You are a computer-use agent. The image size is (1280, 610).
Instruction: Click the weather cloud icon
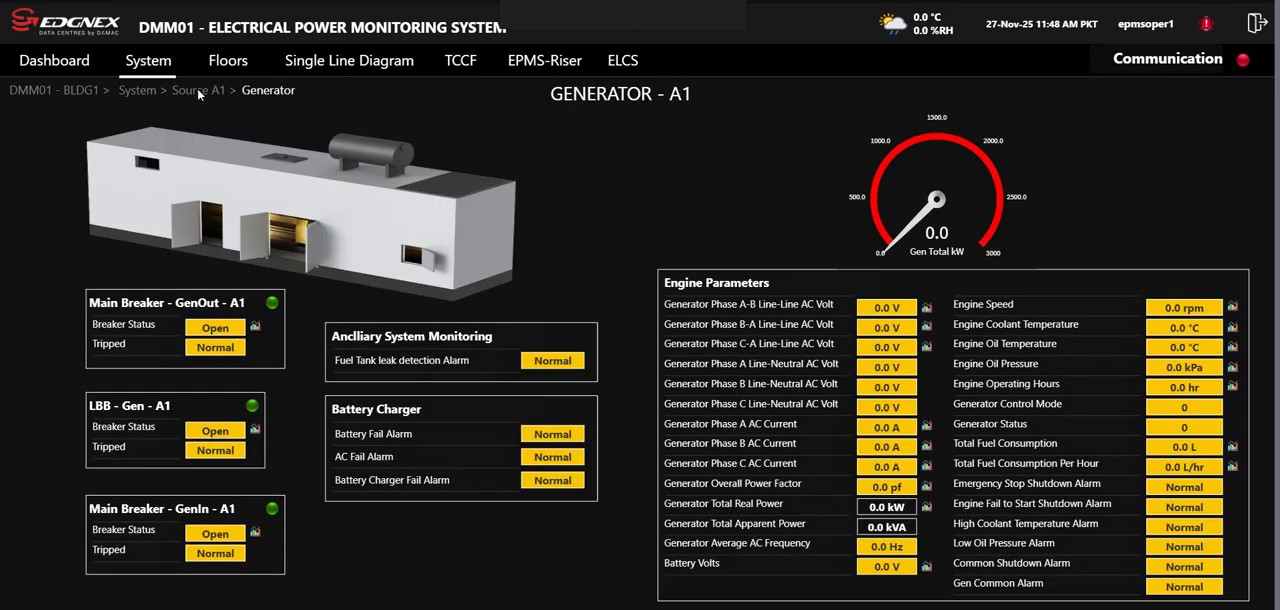(x=893, y=24)
